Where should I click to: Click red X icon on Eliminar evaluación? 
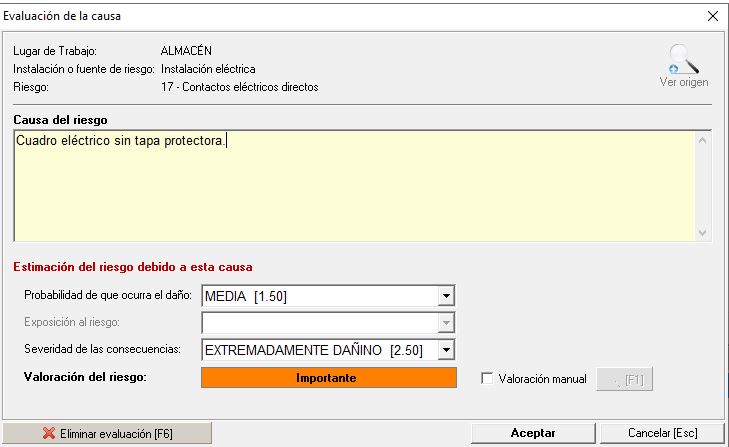48,433
